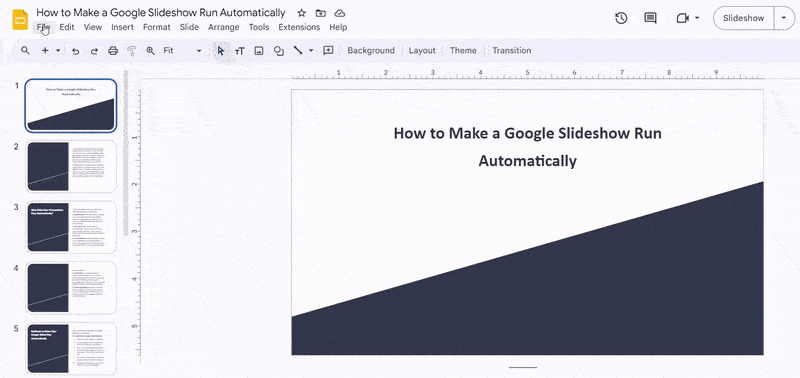
Task: Open the Tools menu
Action: tap(259, 27)
